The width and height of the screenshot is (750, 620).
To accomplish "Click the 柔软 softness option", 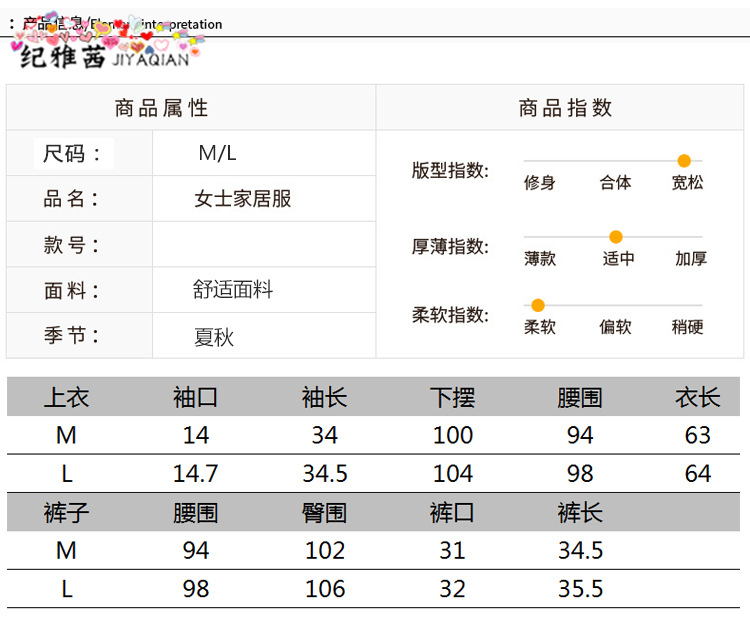I will coord(540,327).
